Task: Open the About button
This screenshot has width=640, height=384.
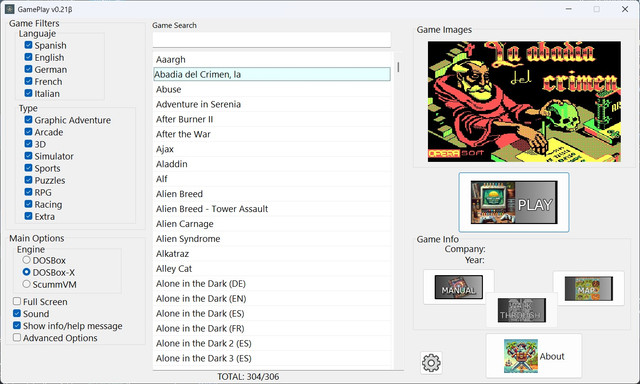Action: 534,356
